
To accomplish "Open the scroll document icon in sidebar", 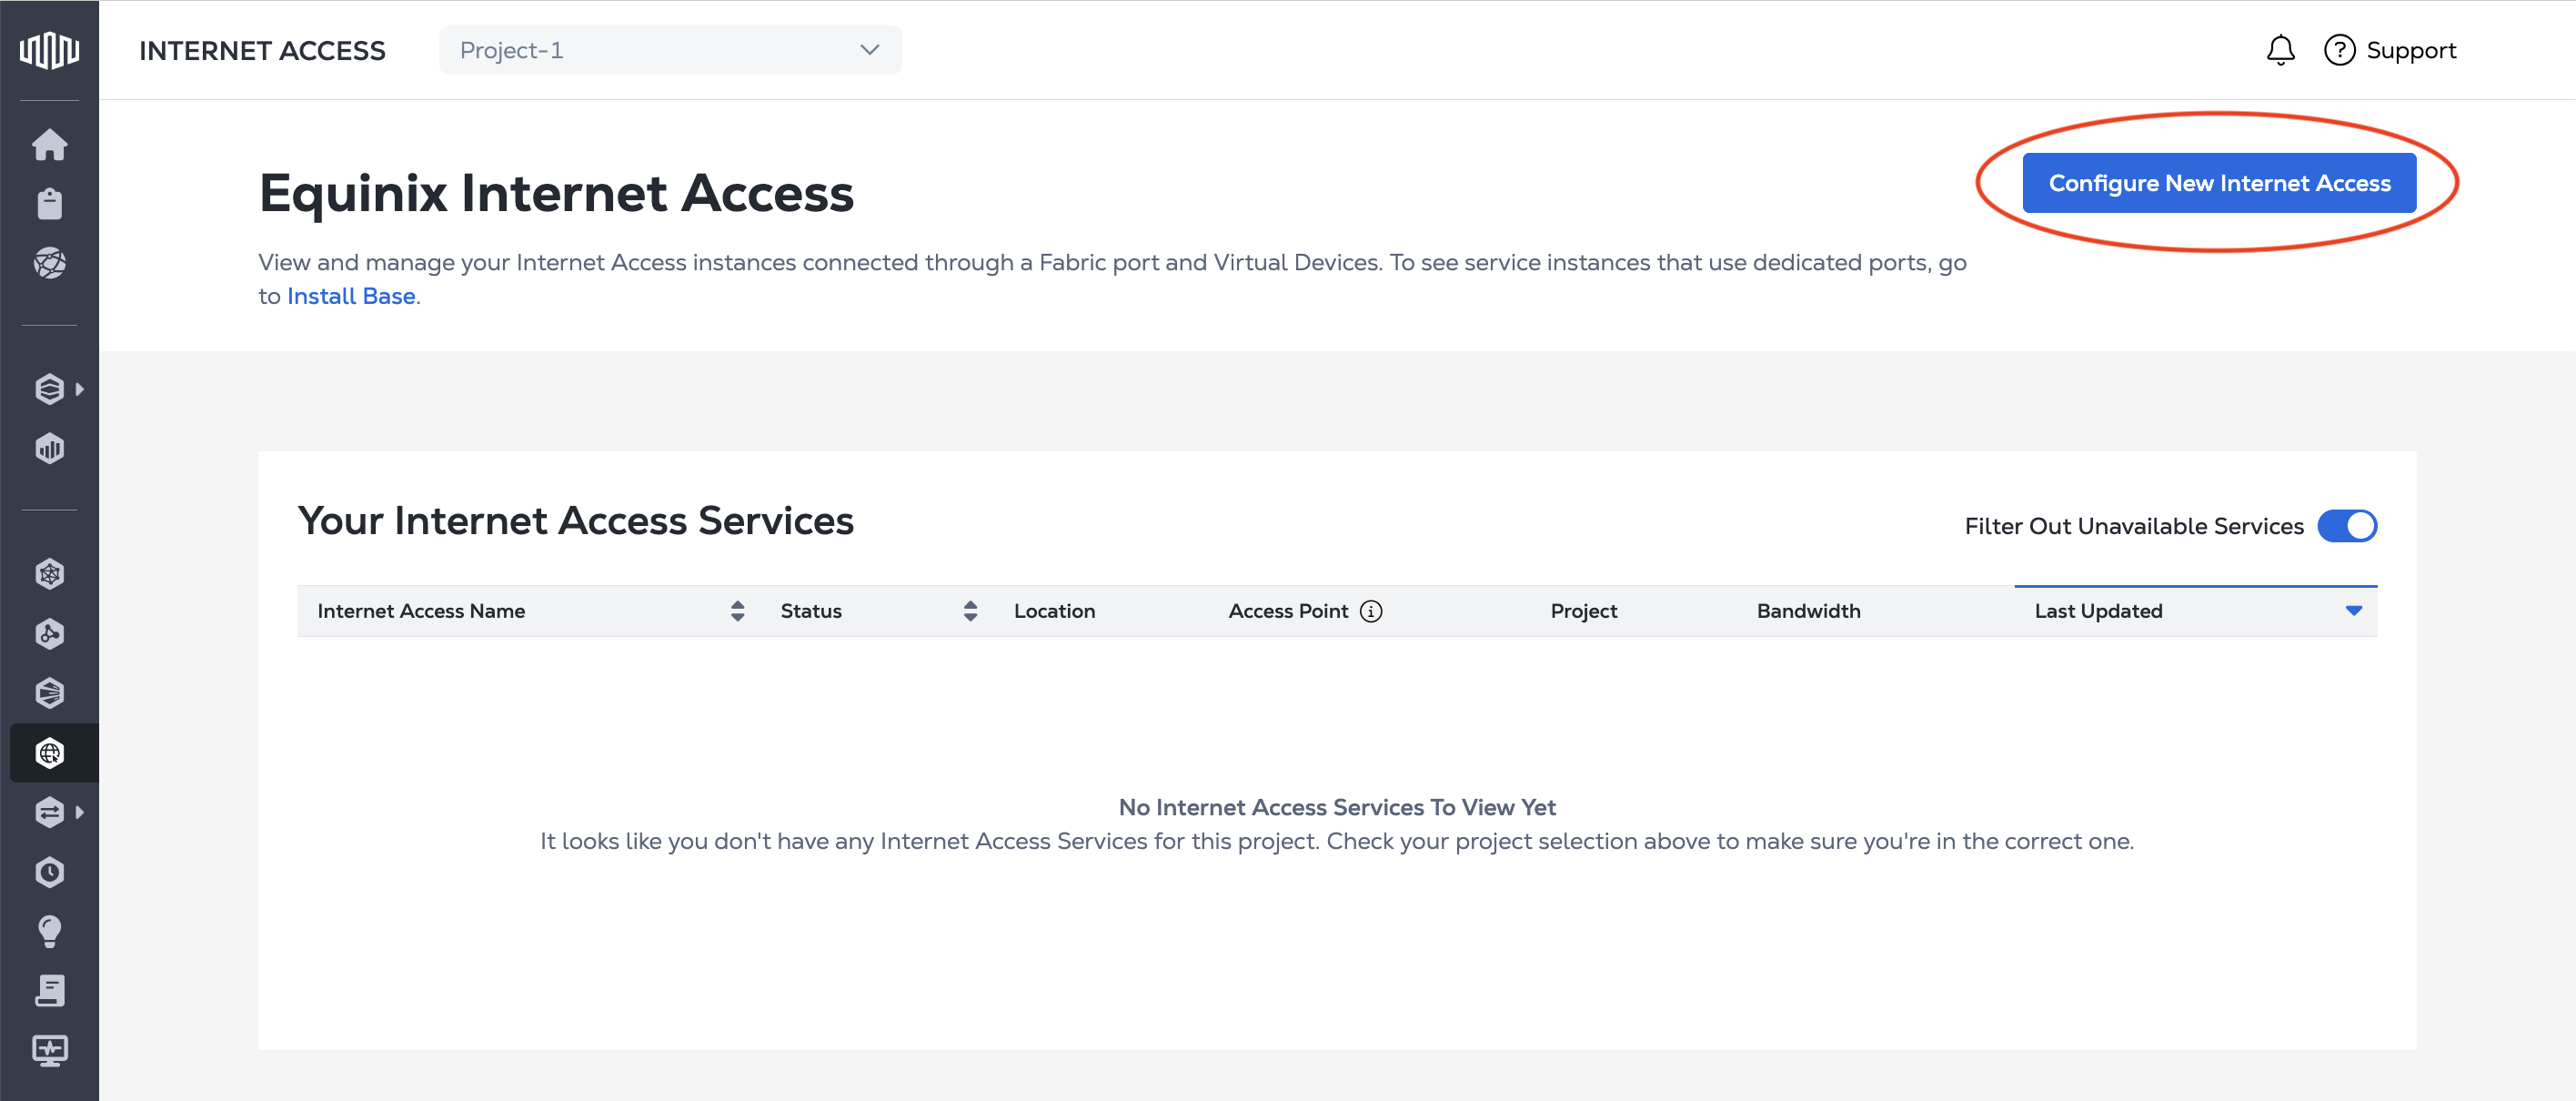I will pos(49,991).
